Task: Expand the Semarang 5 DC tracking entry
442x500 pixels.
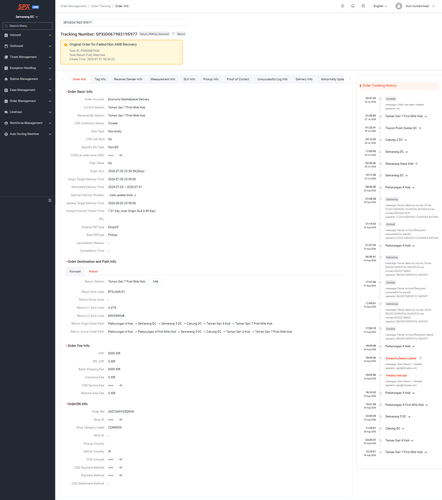Action: (409, 417)
